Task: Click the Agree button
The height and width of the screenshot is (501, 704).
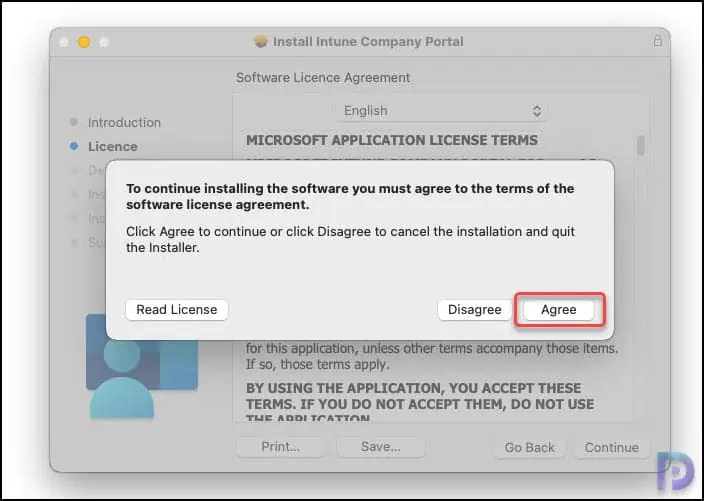Action: coord(559,310)
